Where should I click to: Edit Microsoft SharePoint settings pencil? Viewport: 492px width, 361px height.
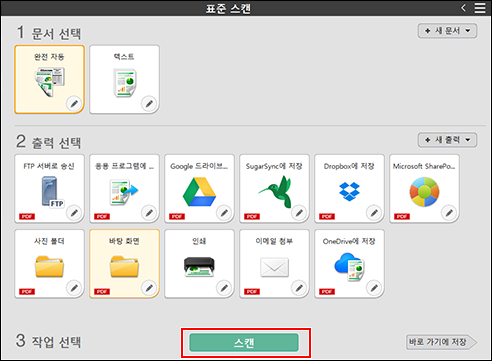pos(449,212)
